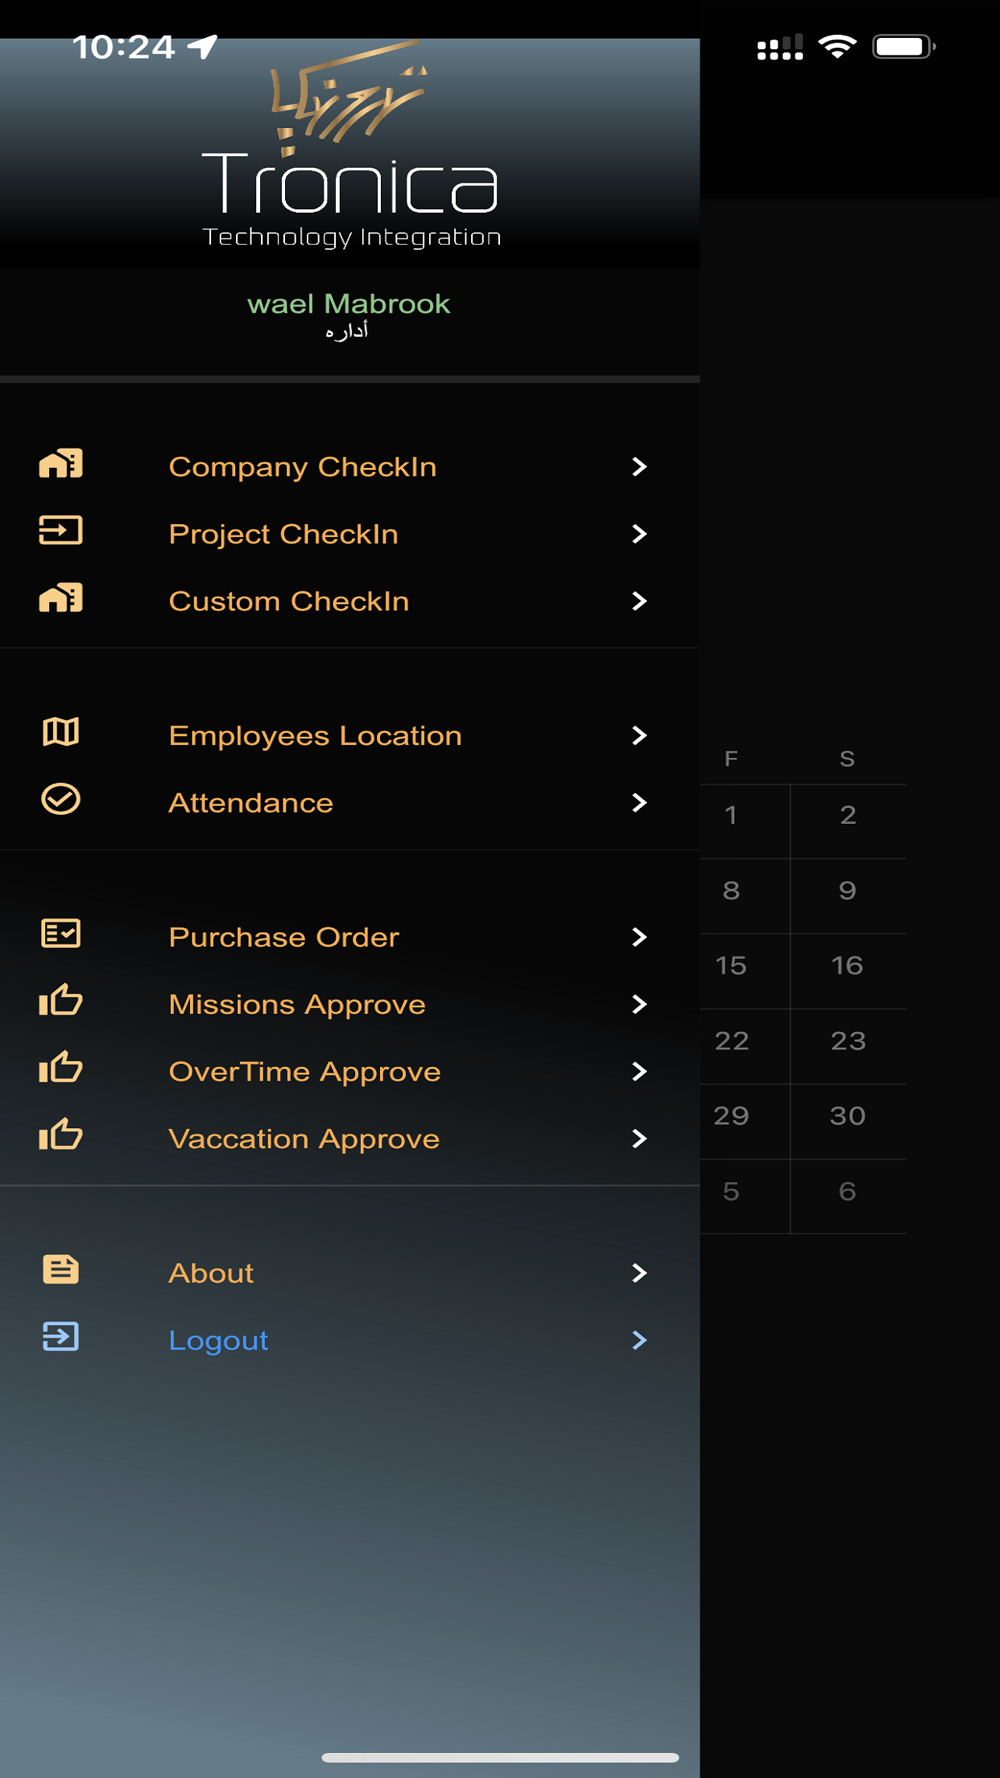This screenshot has height=1778, width=1000.
Task: Open the Attendance menu entry
Action: (251, 803)
